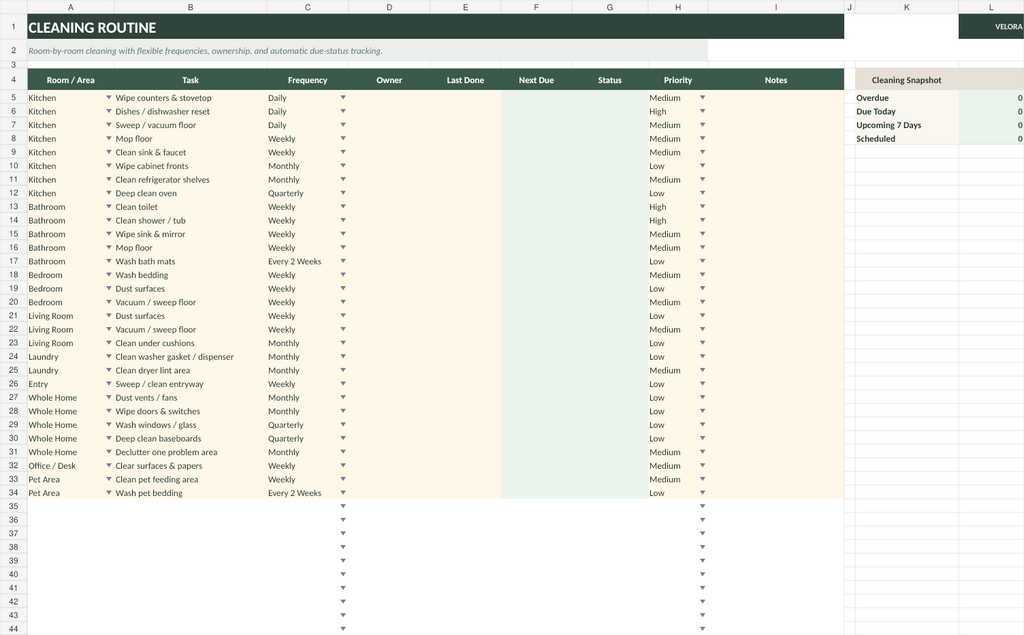The width and height of the screenshot is (1024, 635).
Task: Click the Status column heading
Action: click(x=609, y=80)
